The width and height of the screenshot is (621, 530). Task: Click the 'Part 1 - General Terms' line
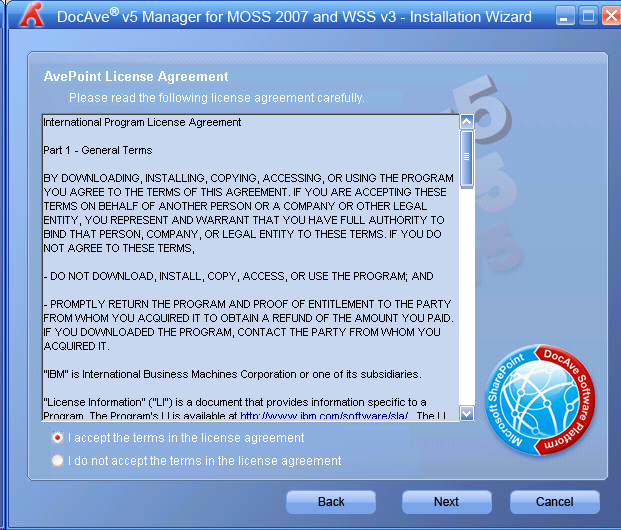(x=98, y=150)
